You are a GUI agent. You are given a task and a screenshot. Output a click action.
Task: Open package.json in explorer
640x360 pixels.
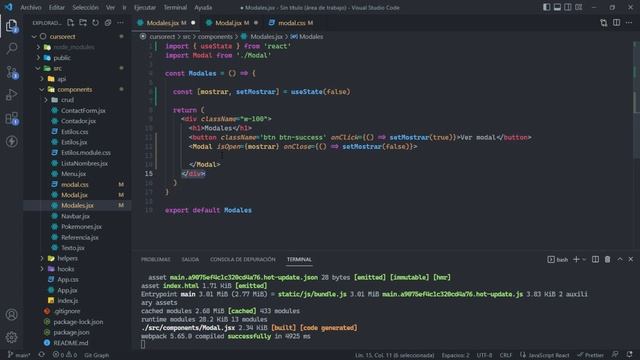71,332
